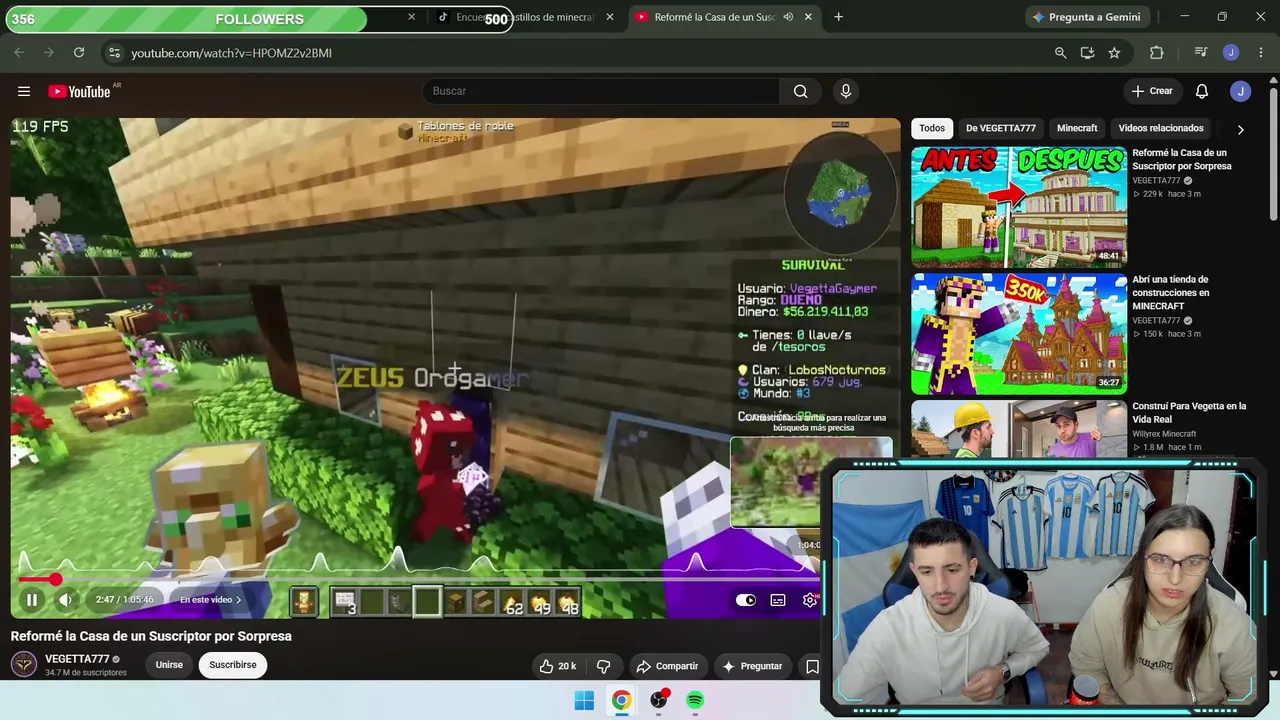Open the 350k tienda de construcciones thumbnail
The image size is (1280, 720).
pos(1019,334)
